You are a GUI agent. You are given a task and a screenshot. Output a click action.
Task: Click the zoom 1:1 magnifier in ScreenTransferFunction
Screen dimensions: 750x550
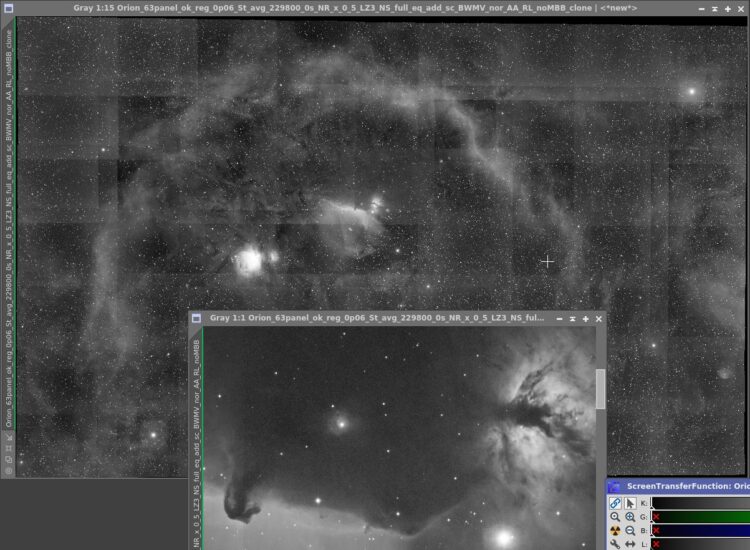point(615,517)
